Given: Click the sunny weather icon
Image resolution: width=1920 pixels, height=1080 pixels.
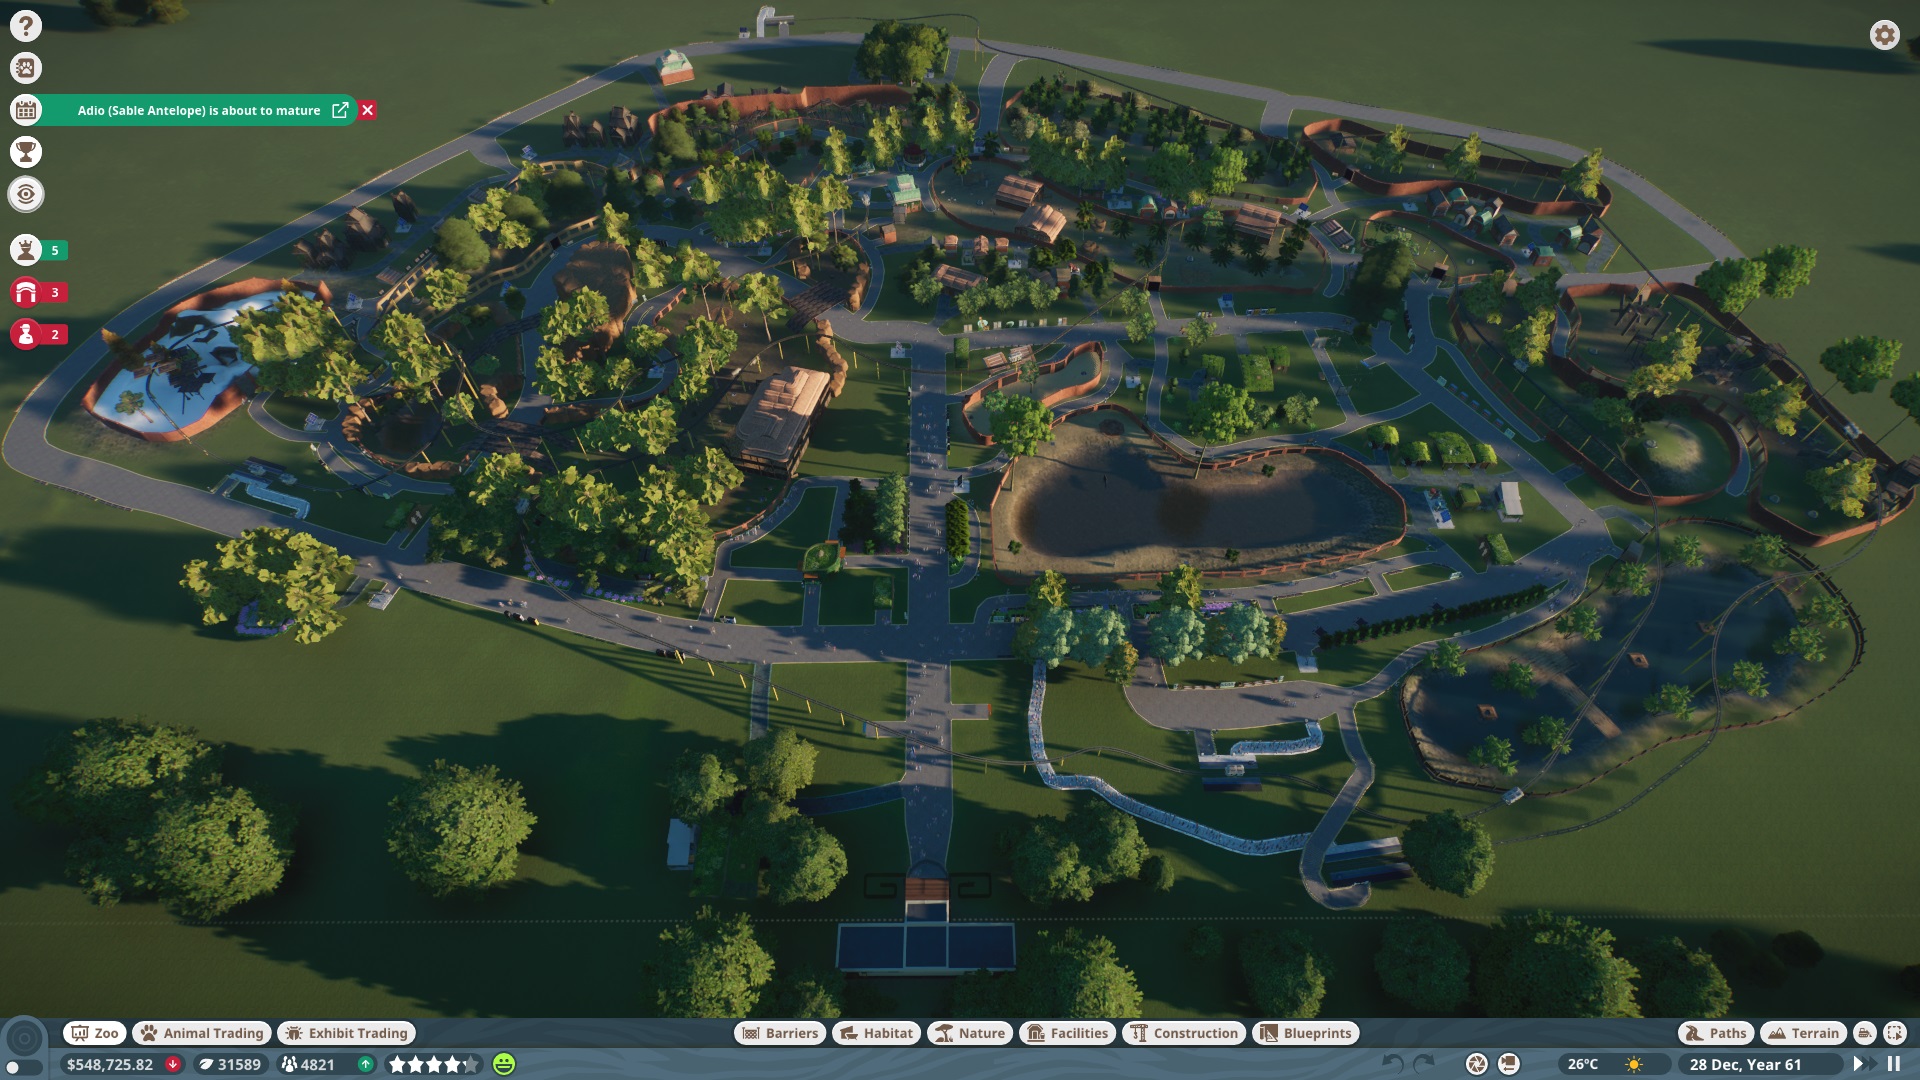Looking at the screenshot, I should click(1634, 1064).
